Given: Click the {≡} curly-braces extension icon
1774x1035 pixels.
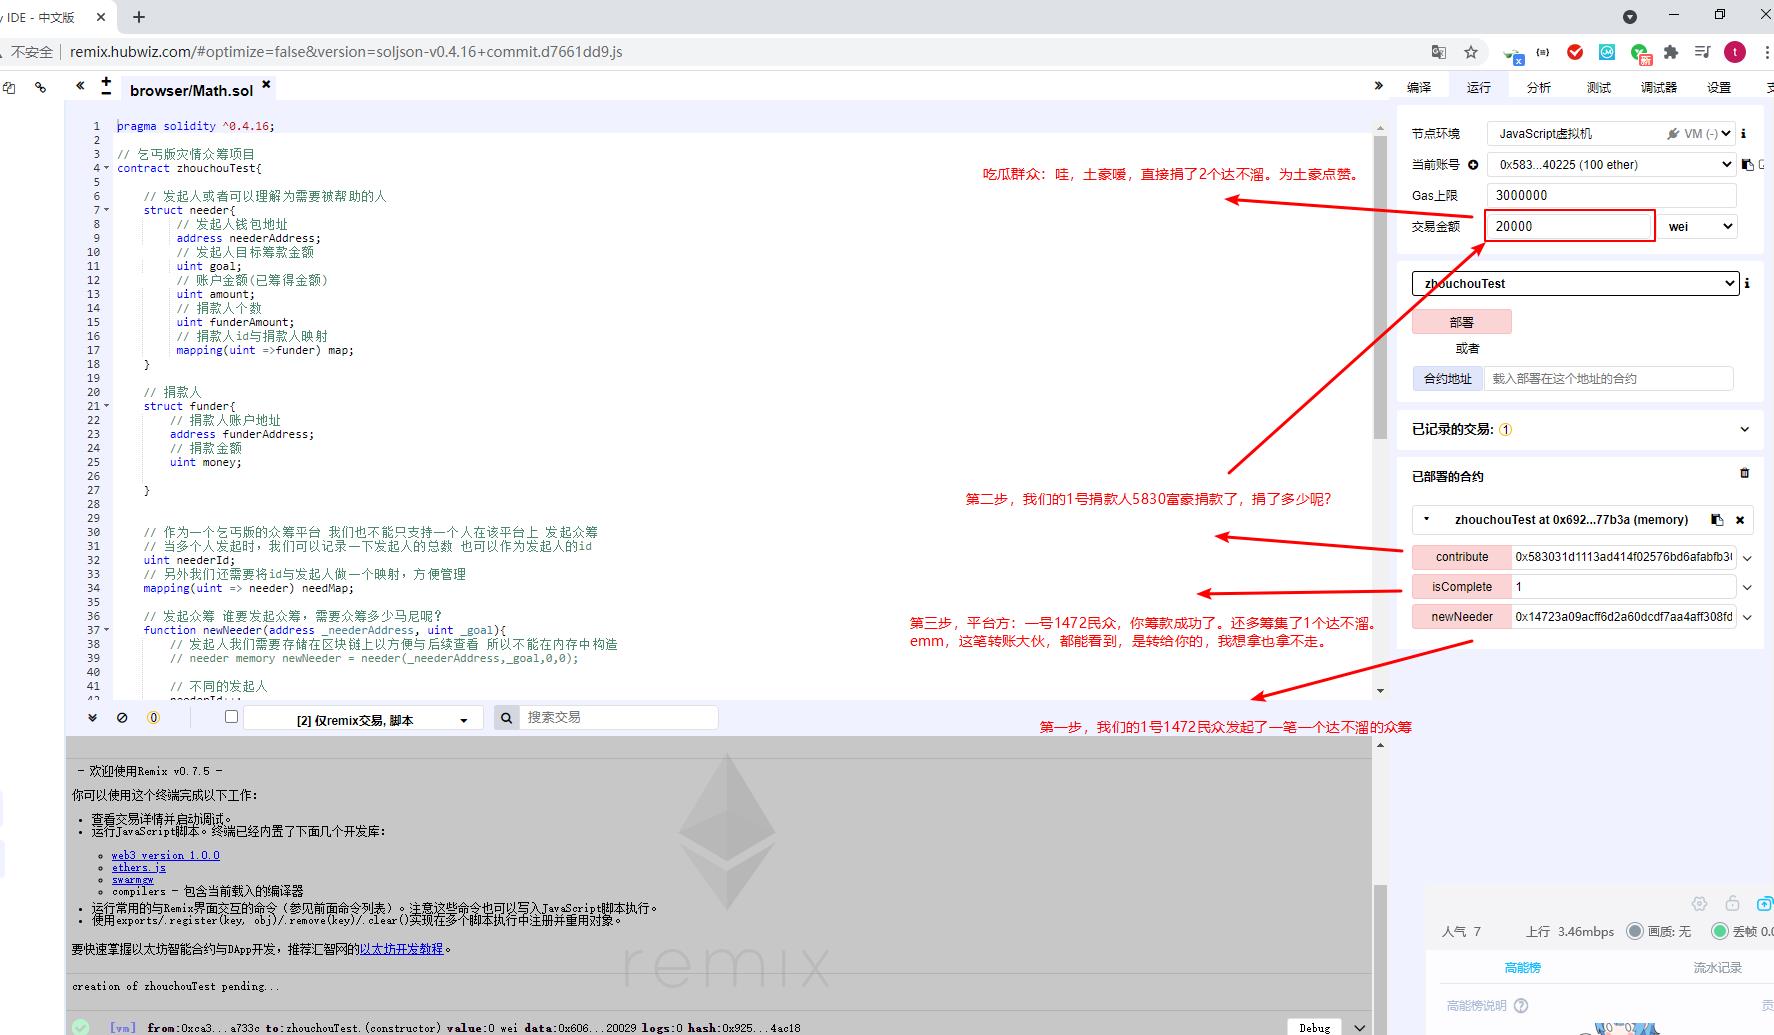Looking at the screenshot, I should point(1543,52).
